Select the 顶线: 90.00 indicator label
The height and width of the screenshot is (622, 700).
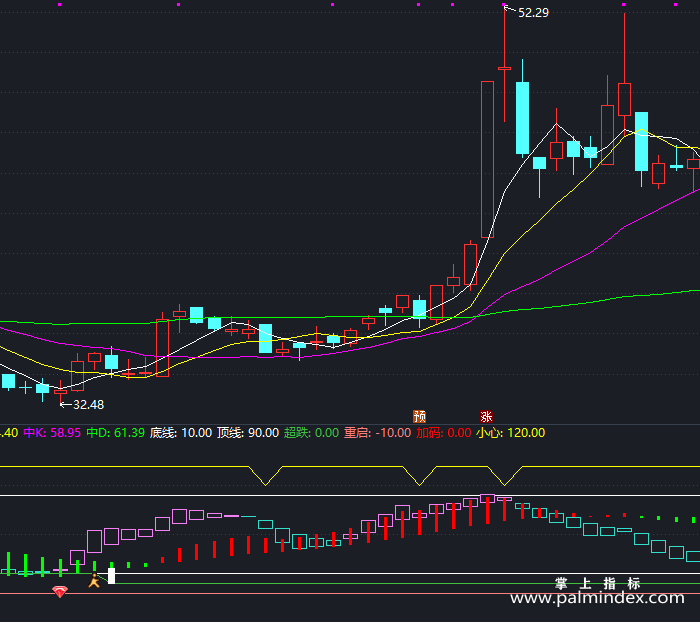(248, 433)
